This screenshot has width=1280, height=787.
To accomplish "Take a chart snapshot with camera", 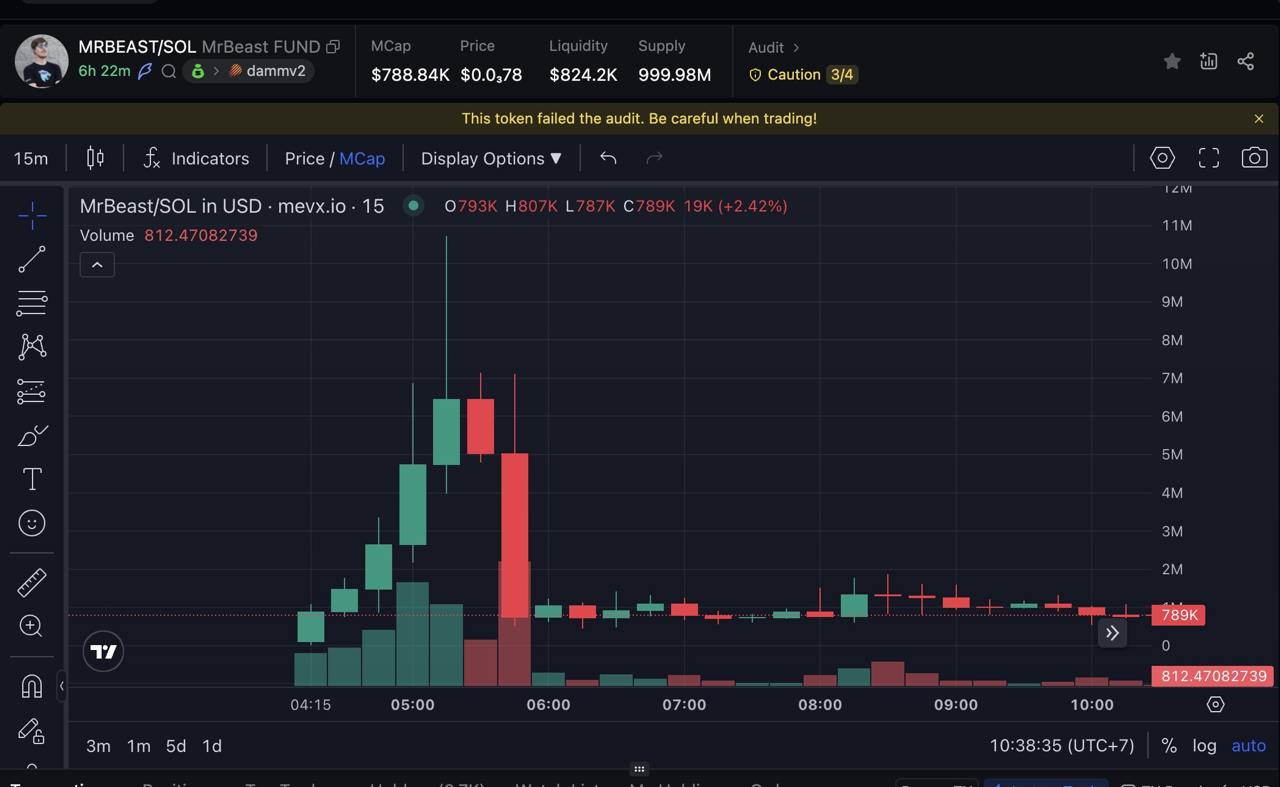I will coord(1254,158).
